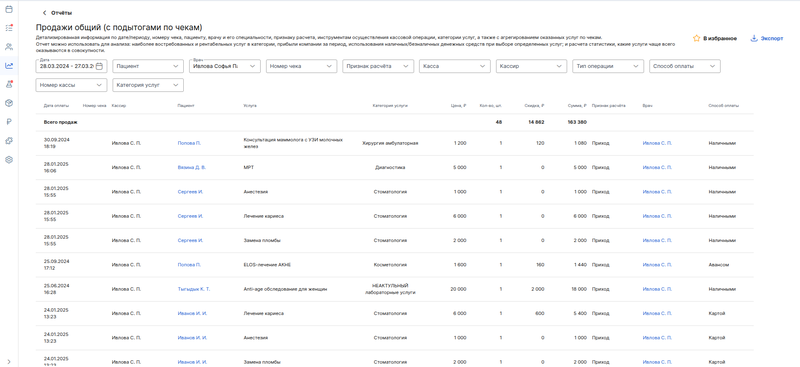800x367 pixels.
Task: Open the calendar icon in the sidebar
Action: click(x=9, y=9)
